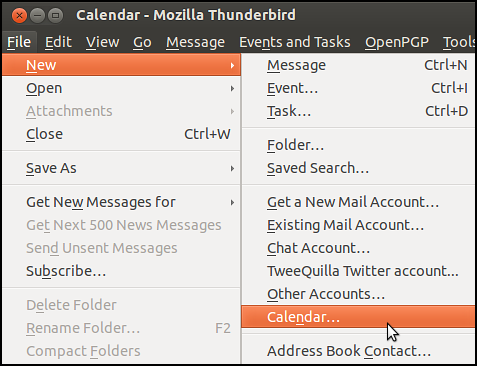
Task: Choose Message from the New submenu
Action: 358,65
